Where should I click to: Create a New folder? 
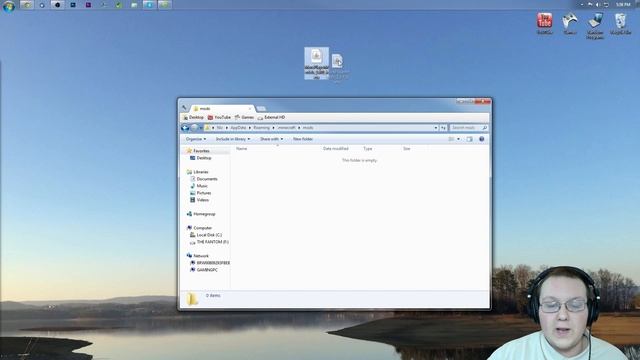[x=303, y=139]
